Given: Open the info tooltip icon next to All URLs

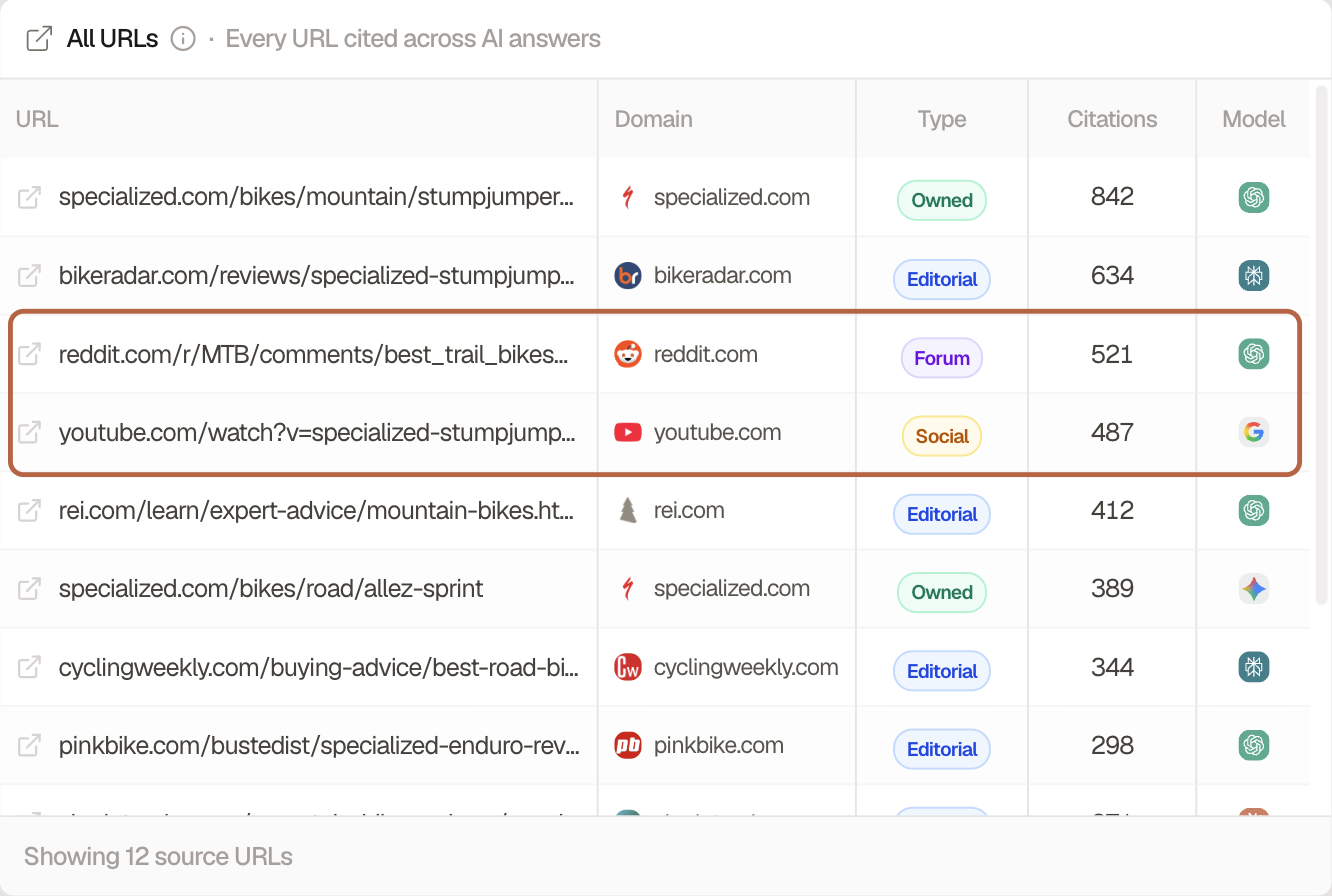Looking at the screenshot, I should coord(183,39).
